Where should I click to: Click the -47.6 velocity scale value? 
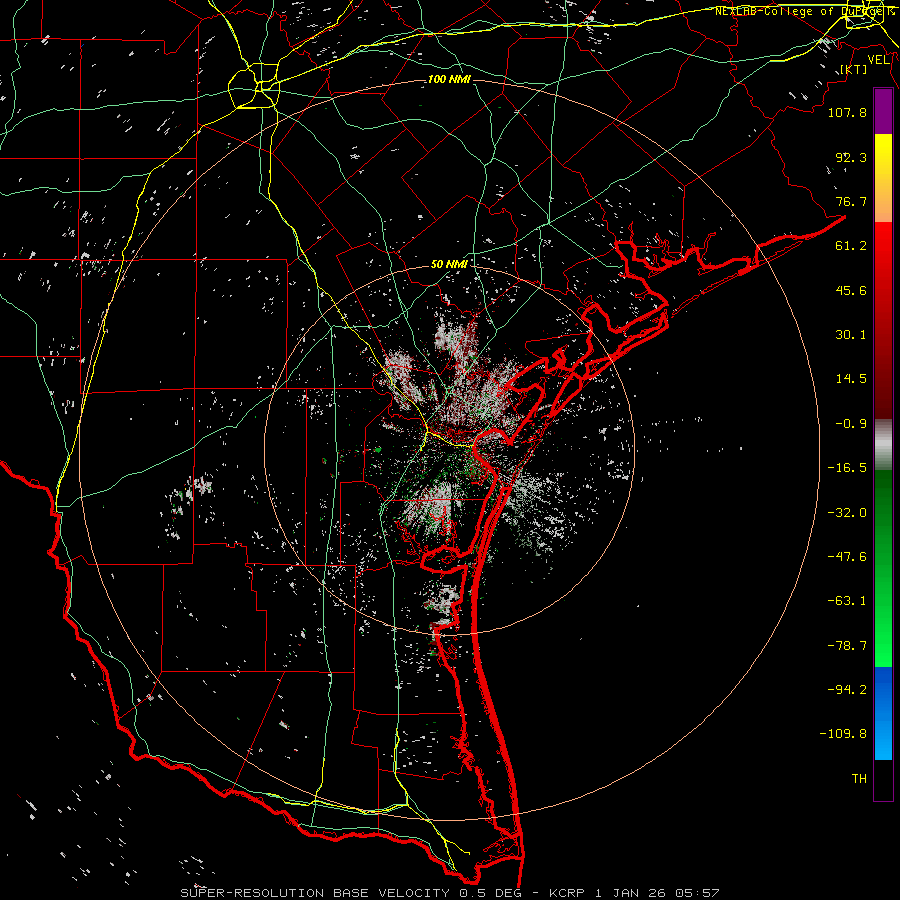click(847, 557)
